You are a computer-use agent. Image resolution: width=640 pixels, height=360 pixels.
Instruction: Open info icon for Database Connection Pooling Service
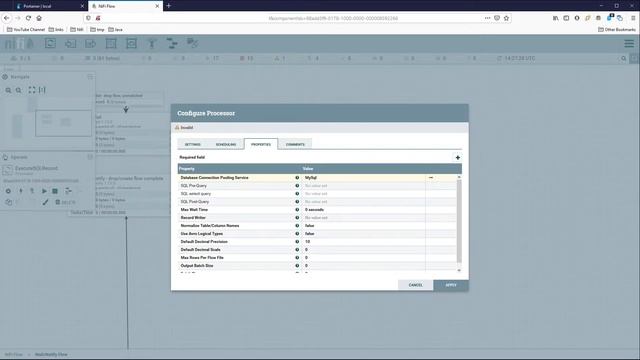point(297,178)
